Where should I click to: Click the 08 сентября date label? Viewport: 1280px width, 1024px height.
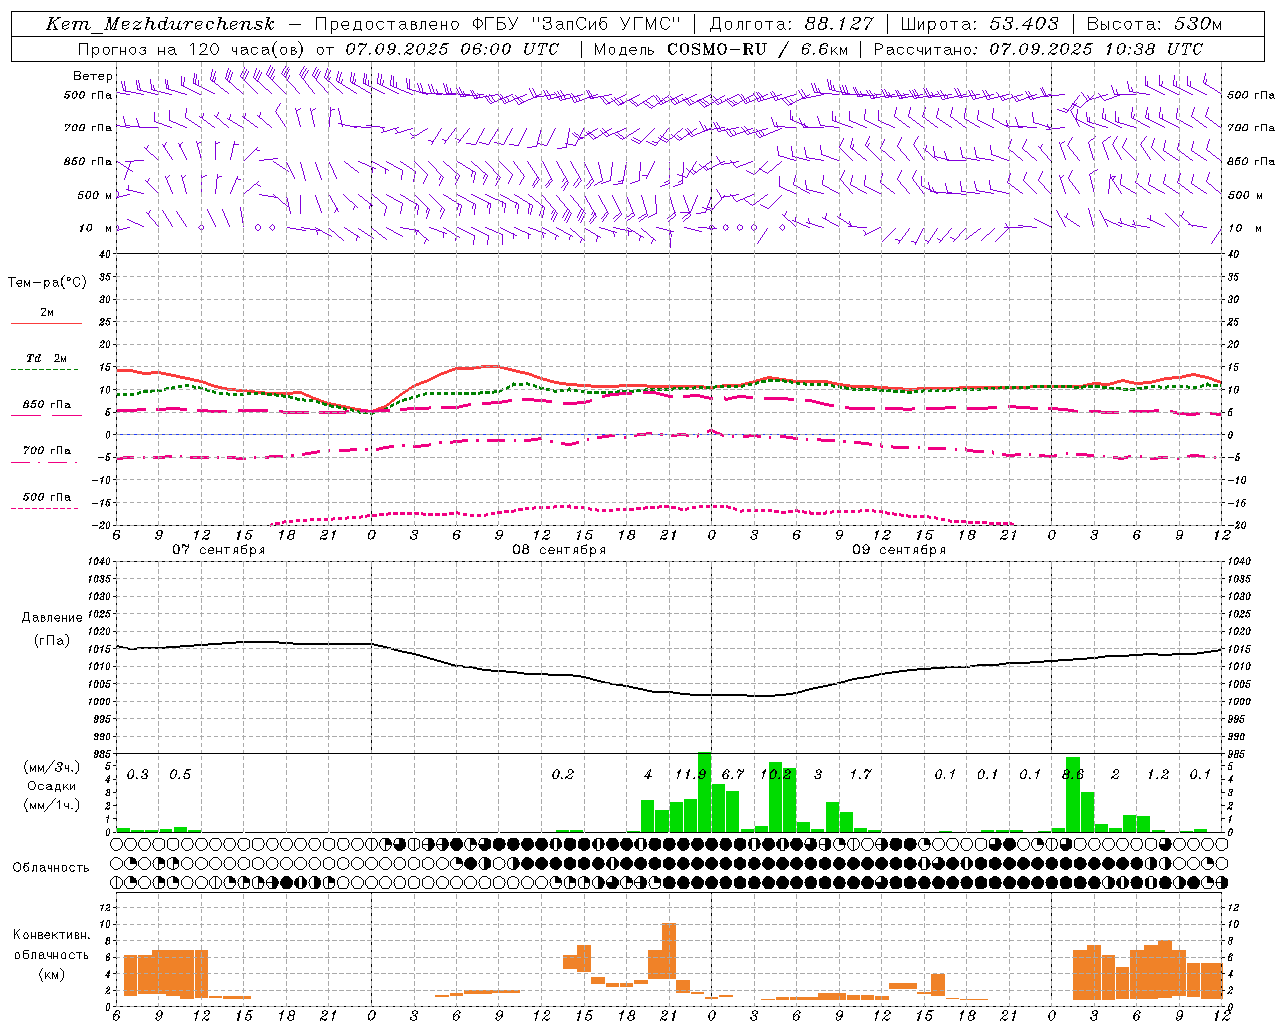[559, 550]
